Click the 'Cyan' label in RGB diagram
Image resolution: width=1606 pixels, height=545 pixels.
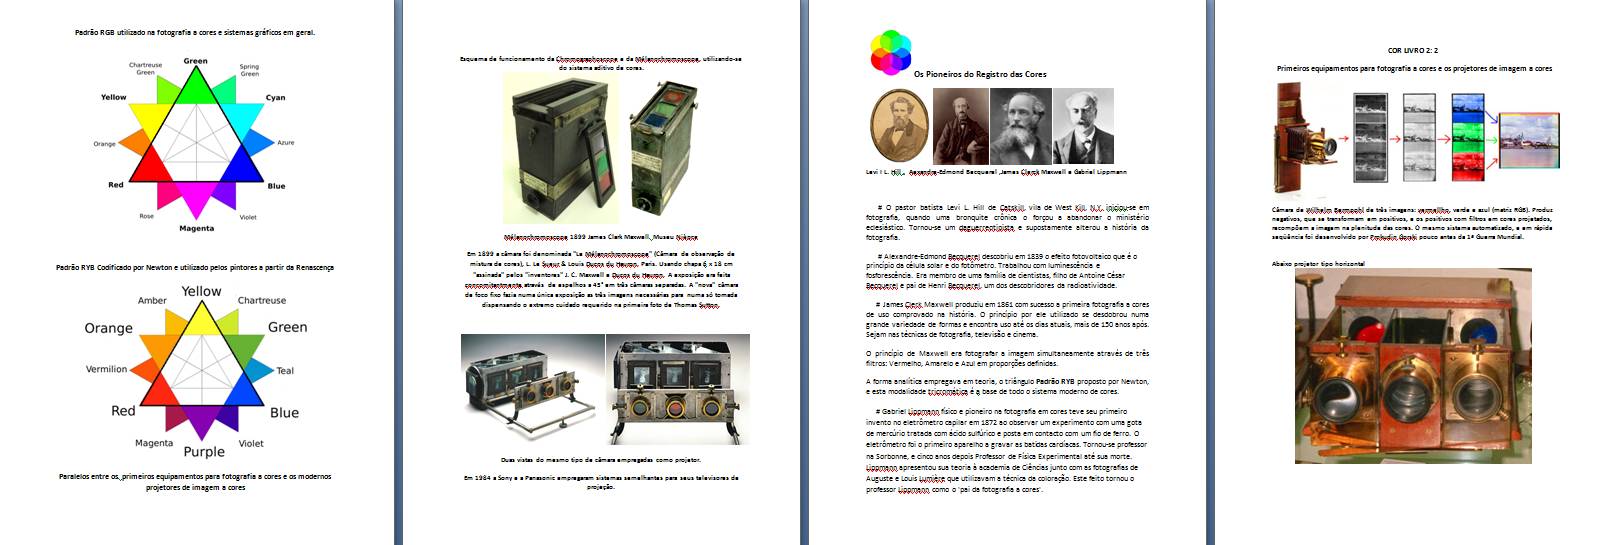[275, 98]
